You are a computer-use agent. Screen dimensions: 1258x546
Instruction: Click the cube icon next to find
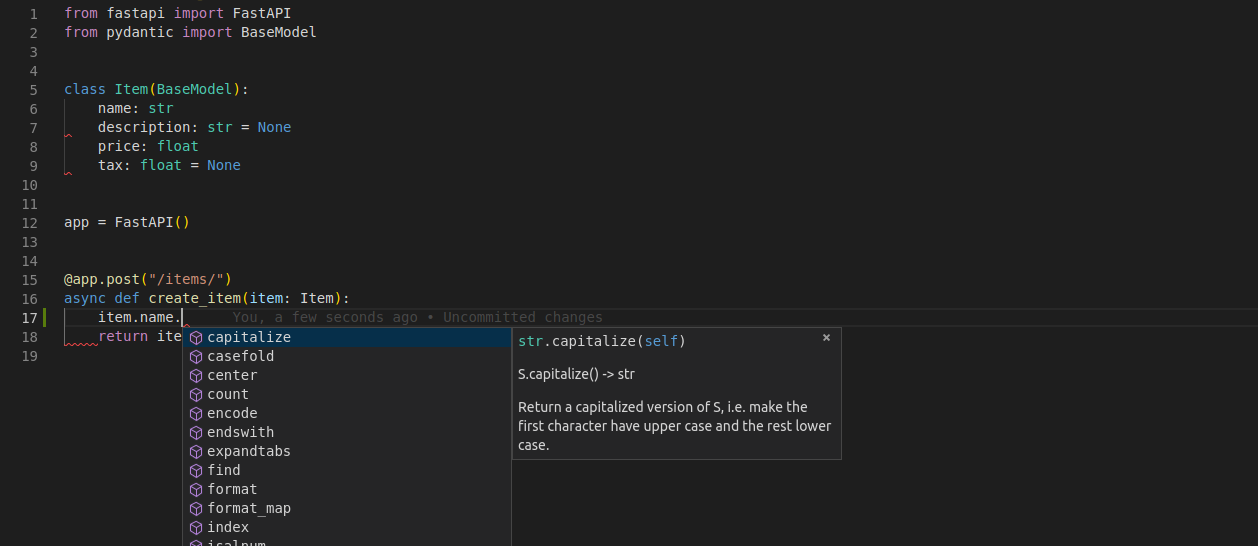point(196,471)
